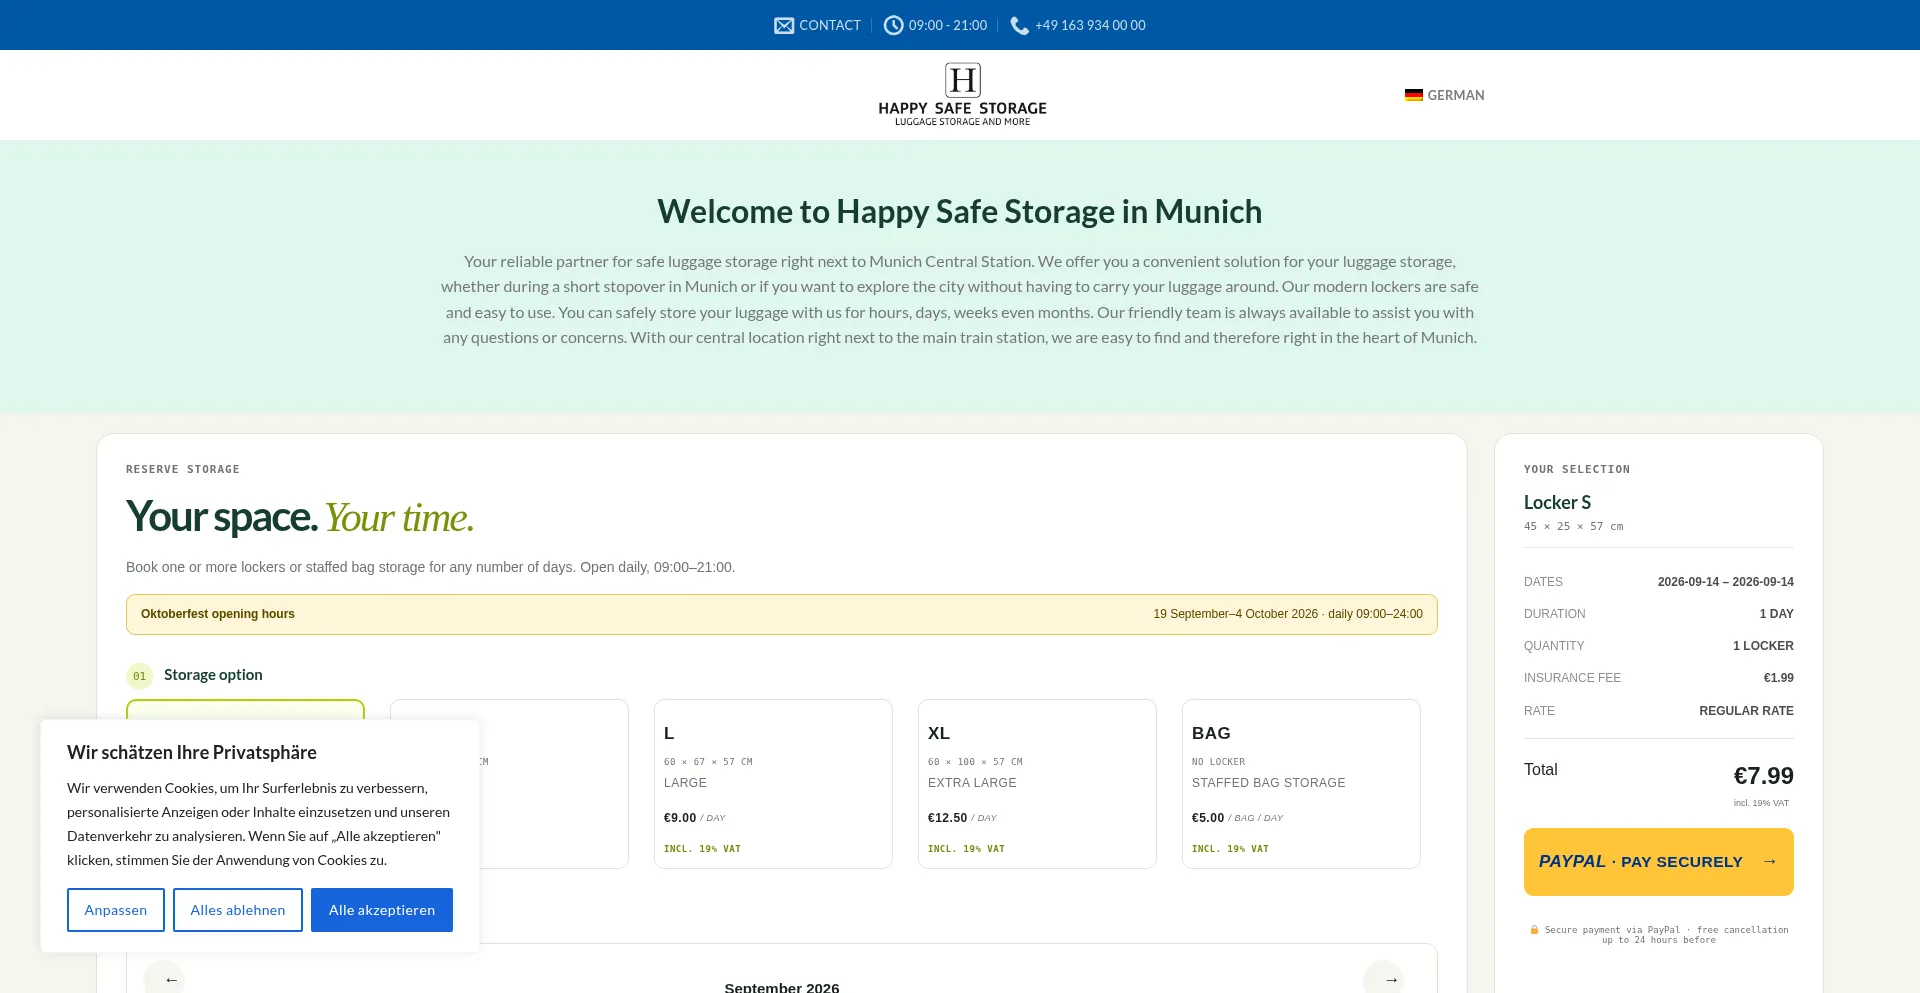Screen dimensions: 1920x993
Task: Click the Locker S selection title
Action: (1557, 503)
